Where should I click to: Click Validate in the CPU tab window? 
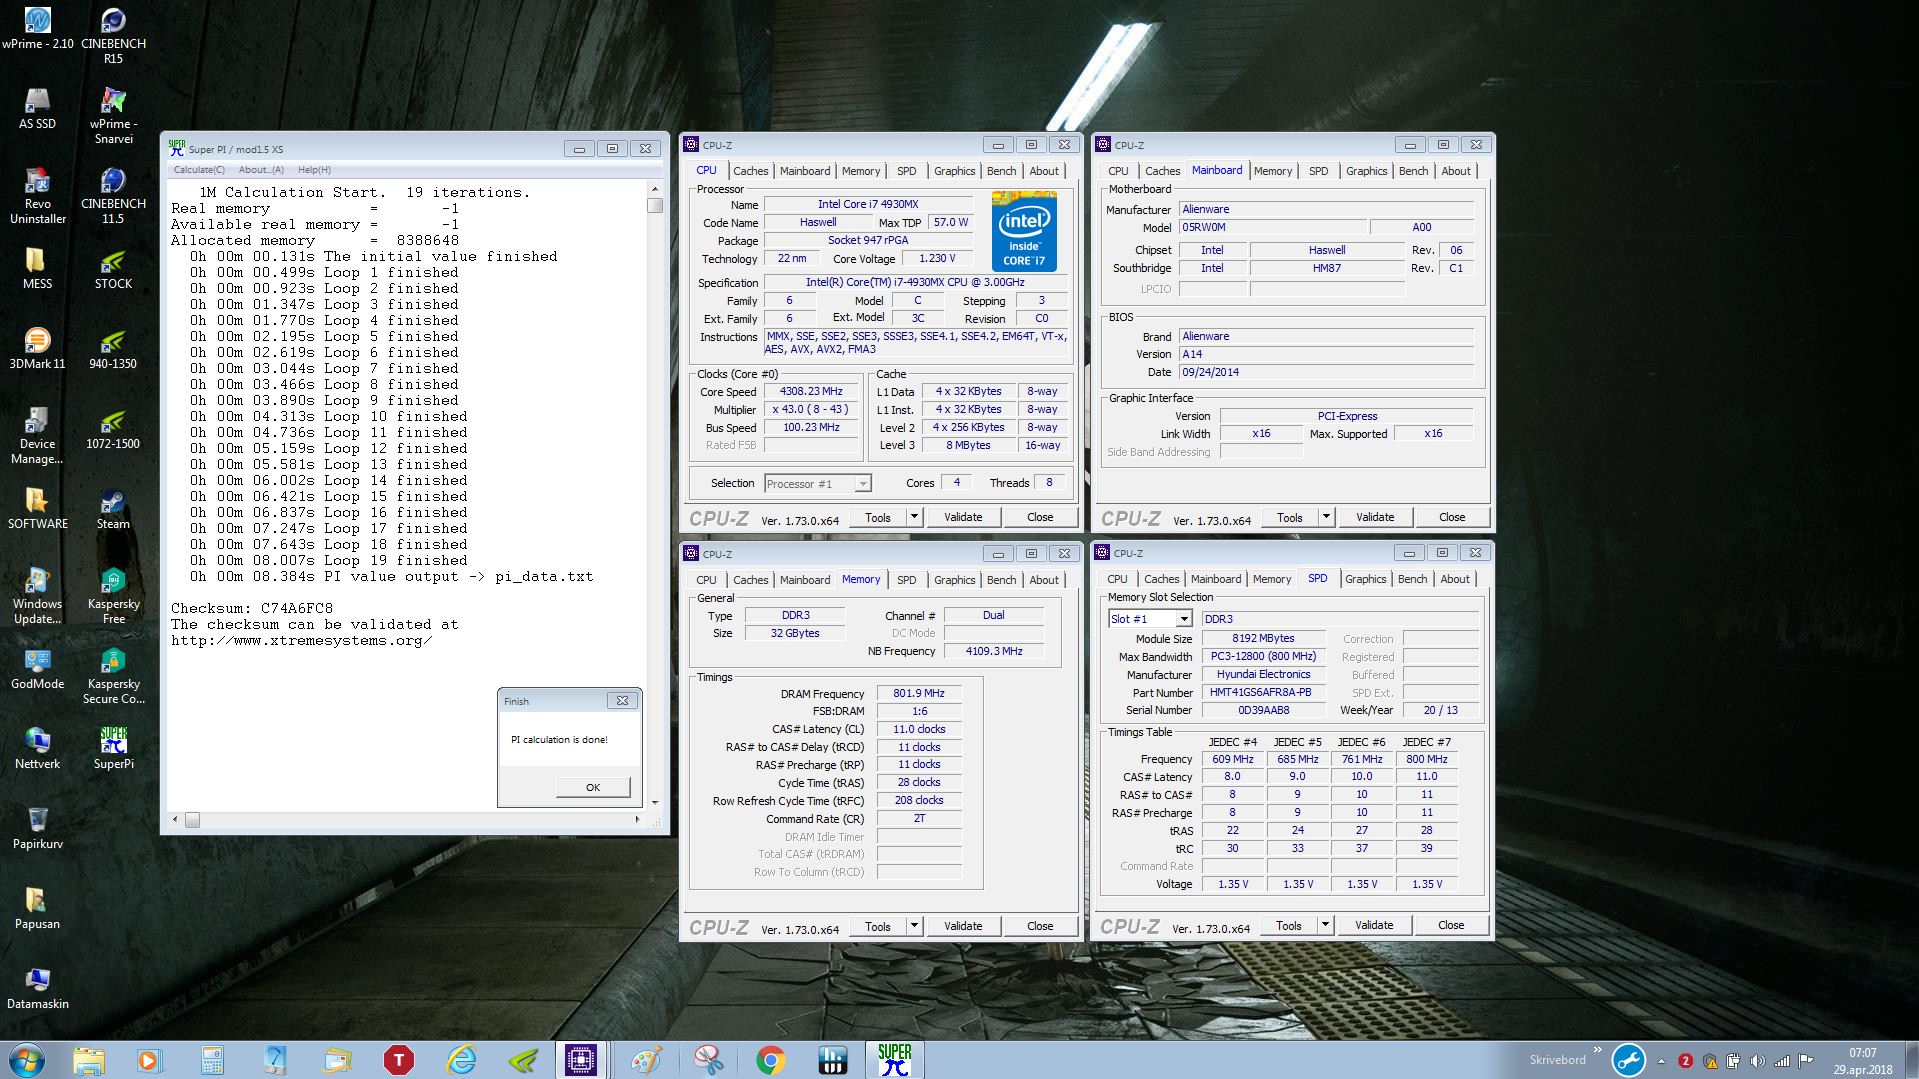coord(963,517)
